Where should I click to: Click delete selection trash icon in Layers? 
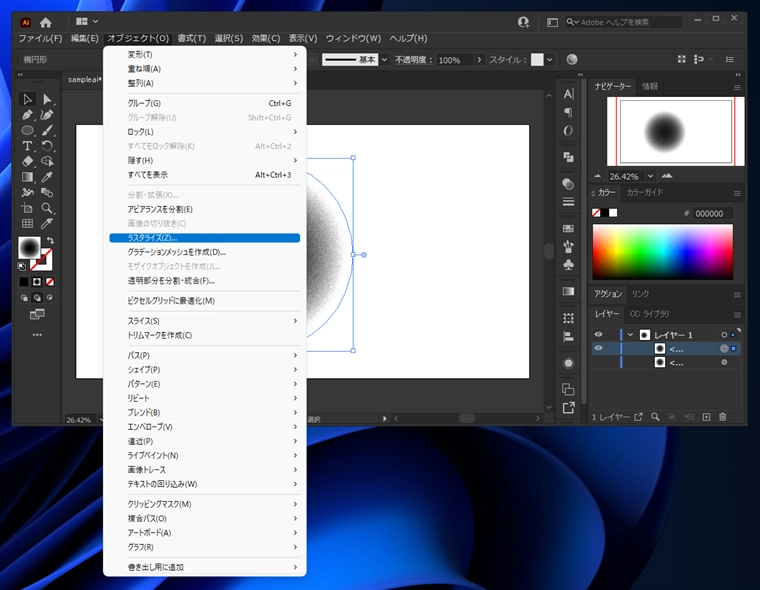(x=723, y=417)
